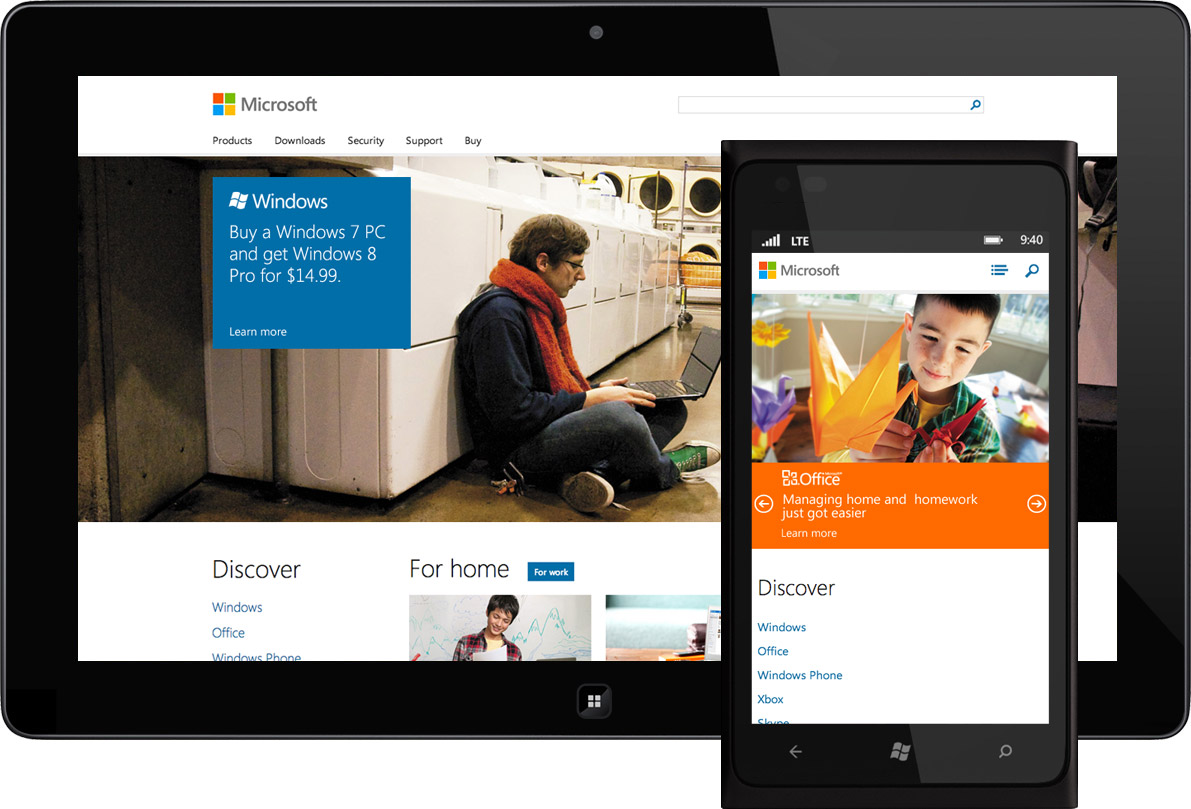Viewport: 1191px width, 809px height.
Task: Go to the previous slide with the left arrow
Action: [764, 504]
